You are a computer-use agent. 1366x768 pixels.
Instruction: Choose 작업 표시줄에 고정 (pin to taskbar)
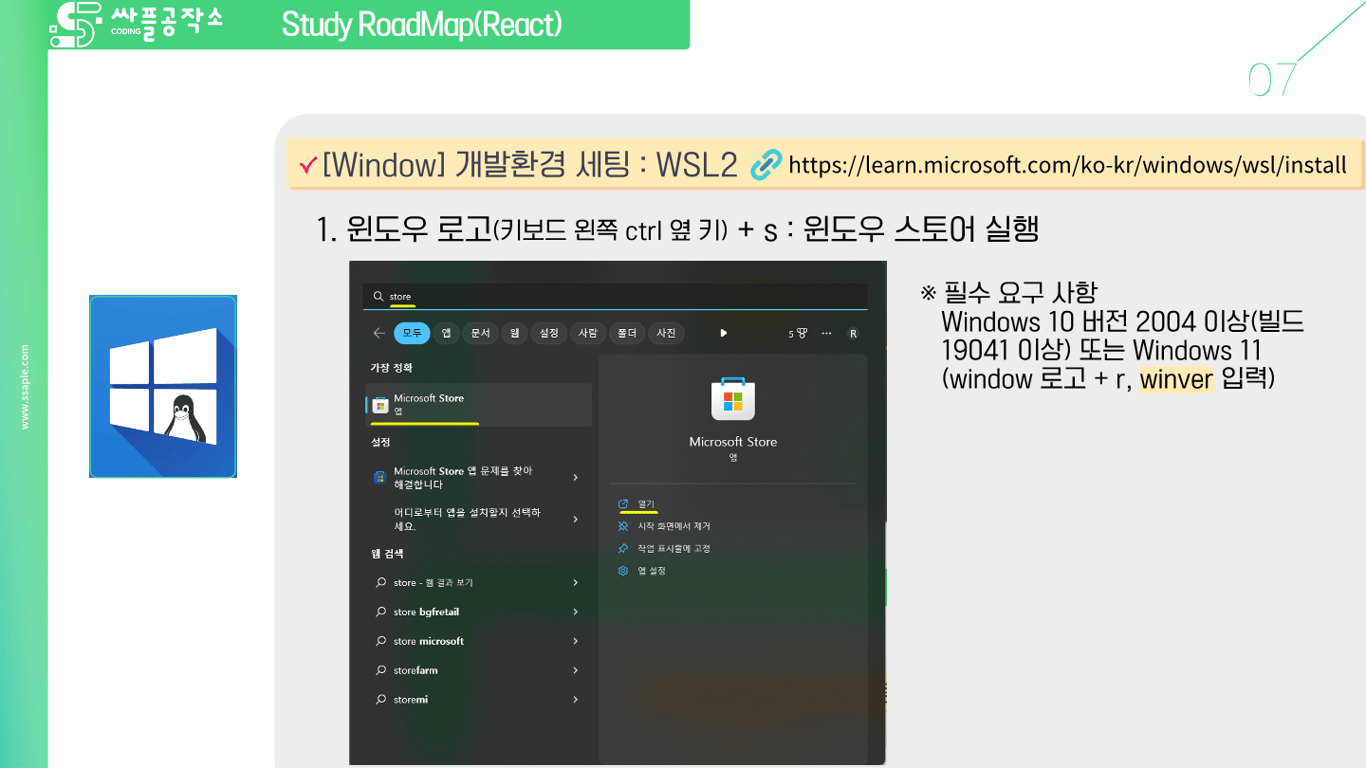[674, 548]
